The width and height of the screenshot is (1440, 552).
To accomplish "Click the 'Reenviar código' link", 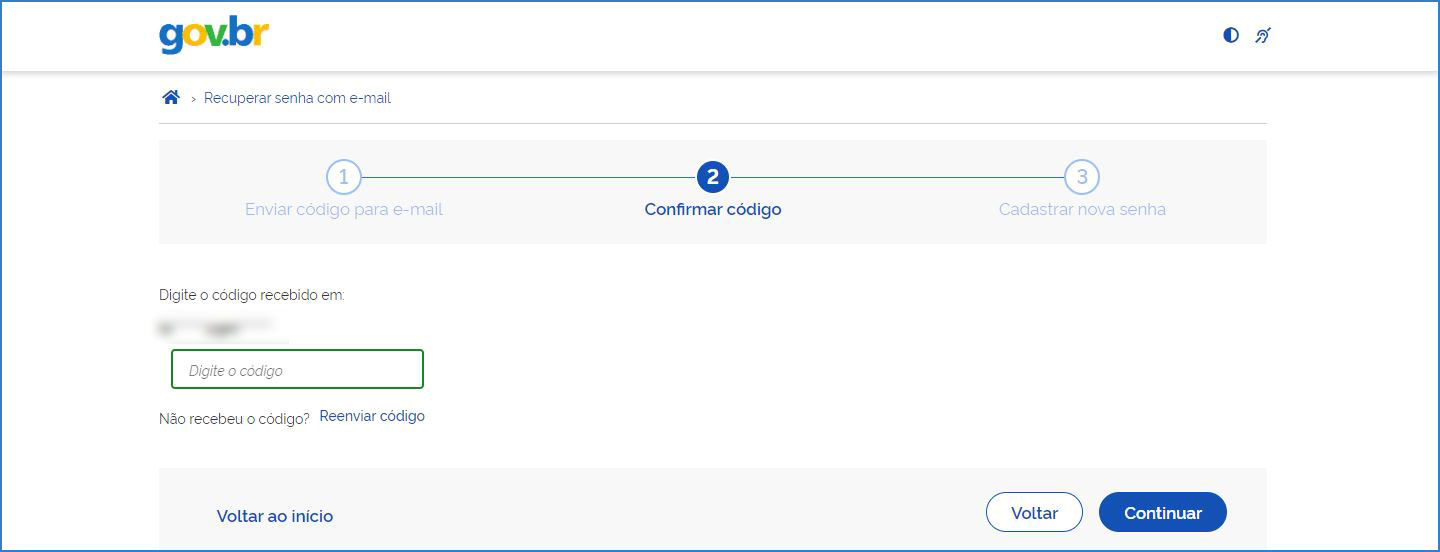I will [372, 416].
